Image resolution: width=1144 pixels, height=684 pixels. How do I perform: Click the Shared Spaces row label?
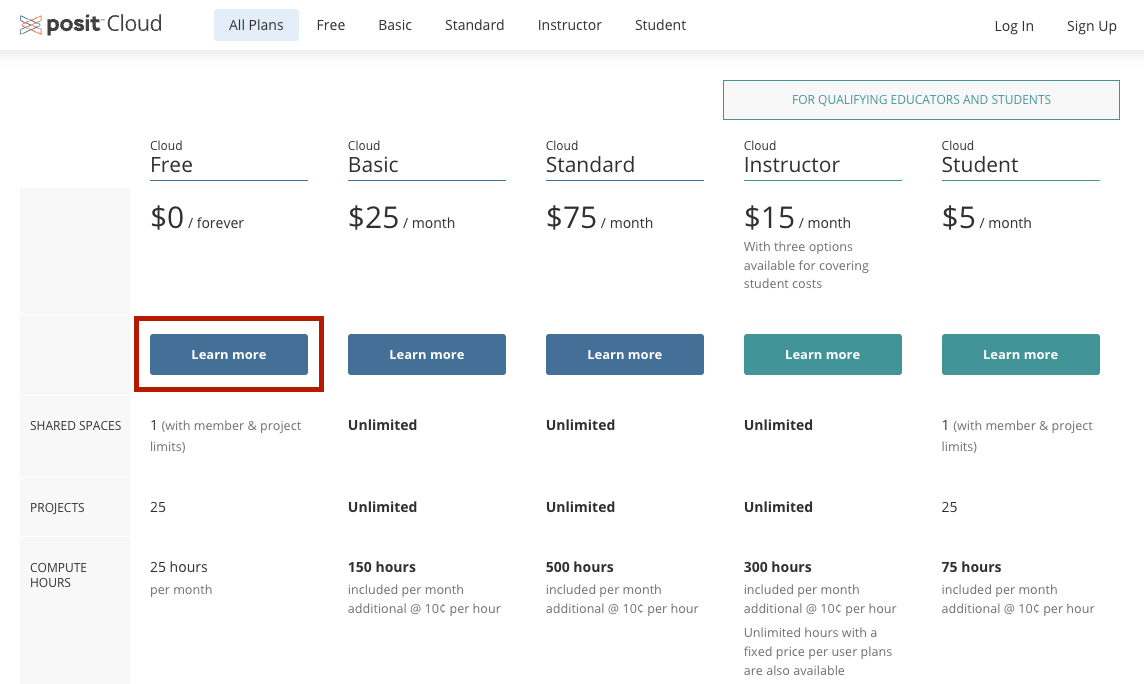(x=76, y=426)
